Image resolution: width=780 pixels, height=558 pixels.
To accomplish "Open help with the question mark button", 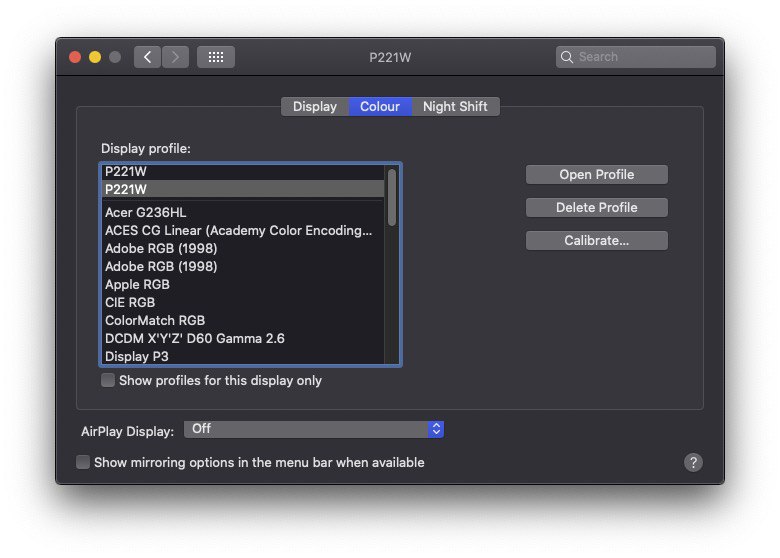I will (x=693, y=462).
